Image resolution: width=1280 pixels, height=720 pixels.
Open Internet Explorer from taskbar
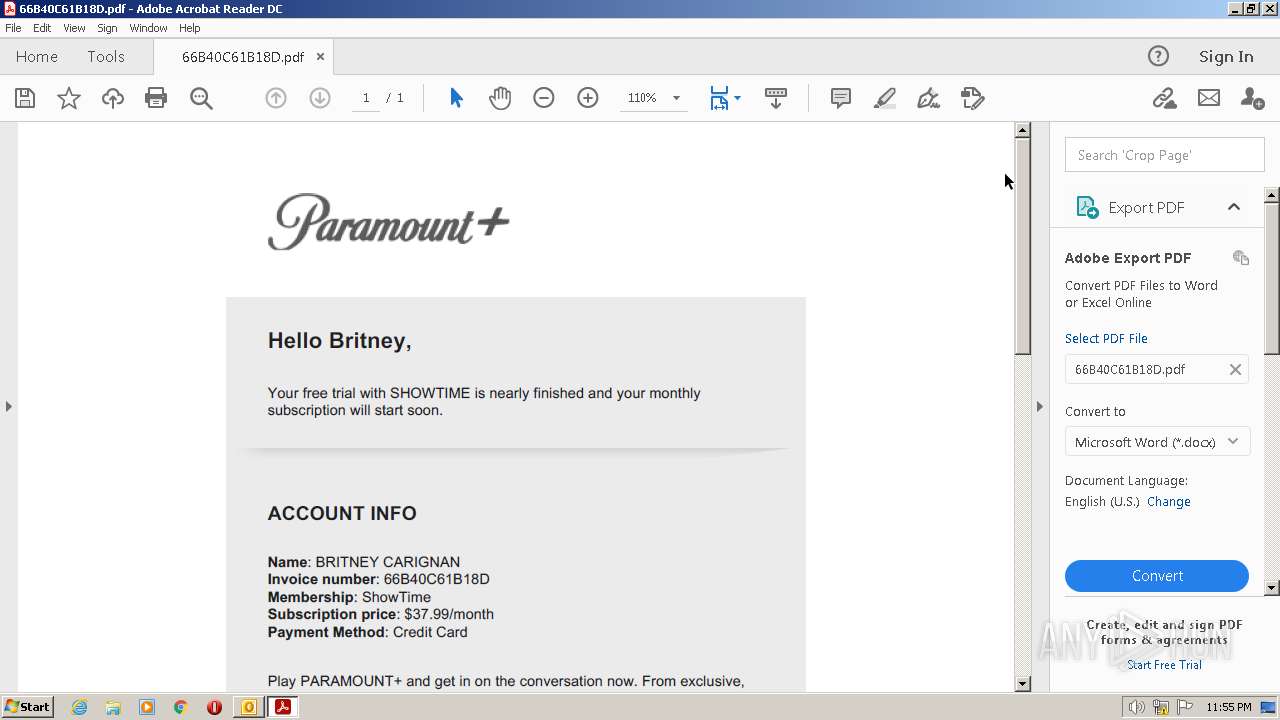click(x=79, y=707)
